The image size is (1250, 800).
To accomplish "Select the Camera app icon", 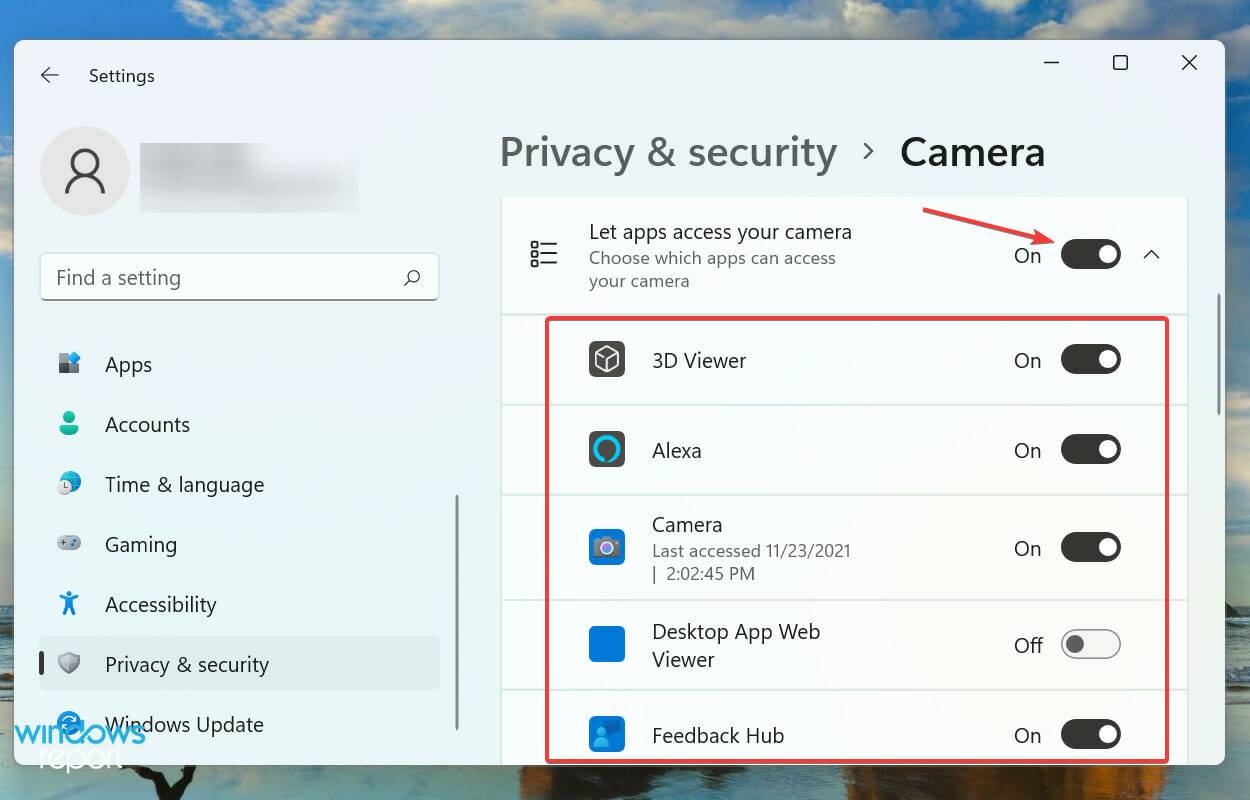I will click(x=606, y=547).
